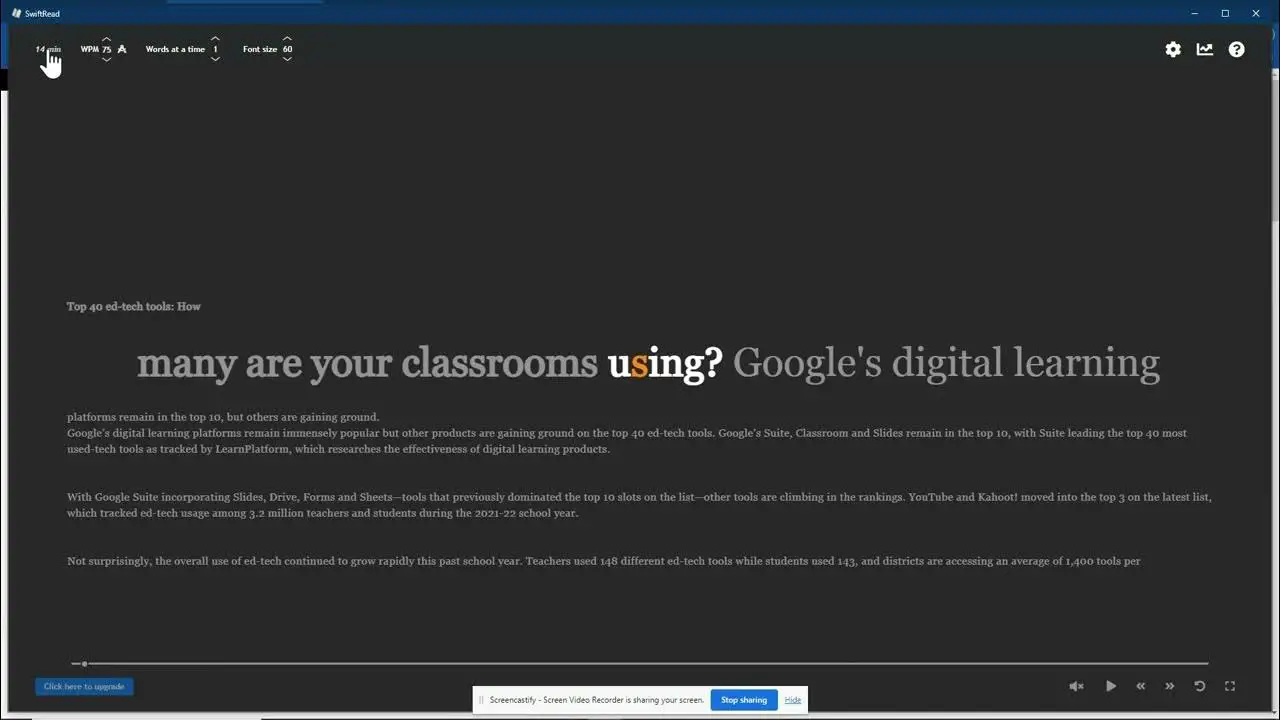Start playback with the play button
The height and width of the screenshot is (720, 1280).
(1111, 686)
